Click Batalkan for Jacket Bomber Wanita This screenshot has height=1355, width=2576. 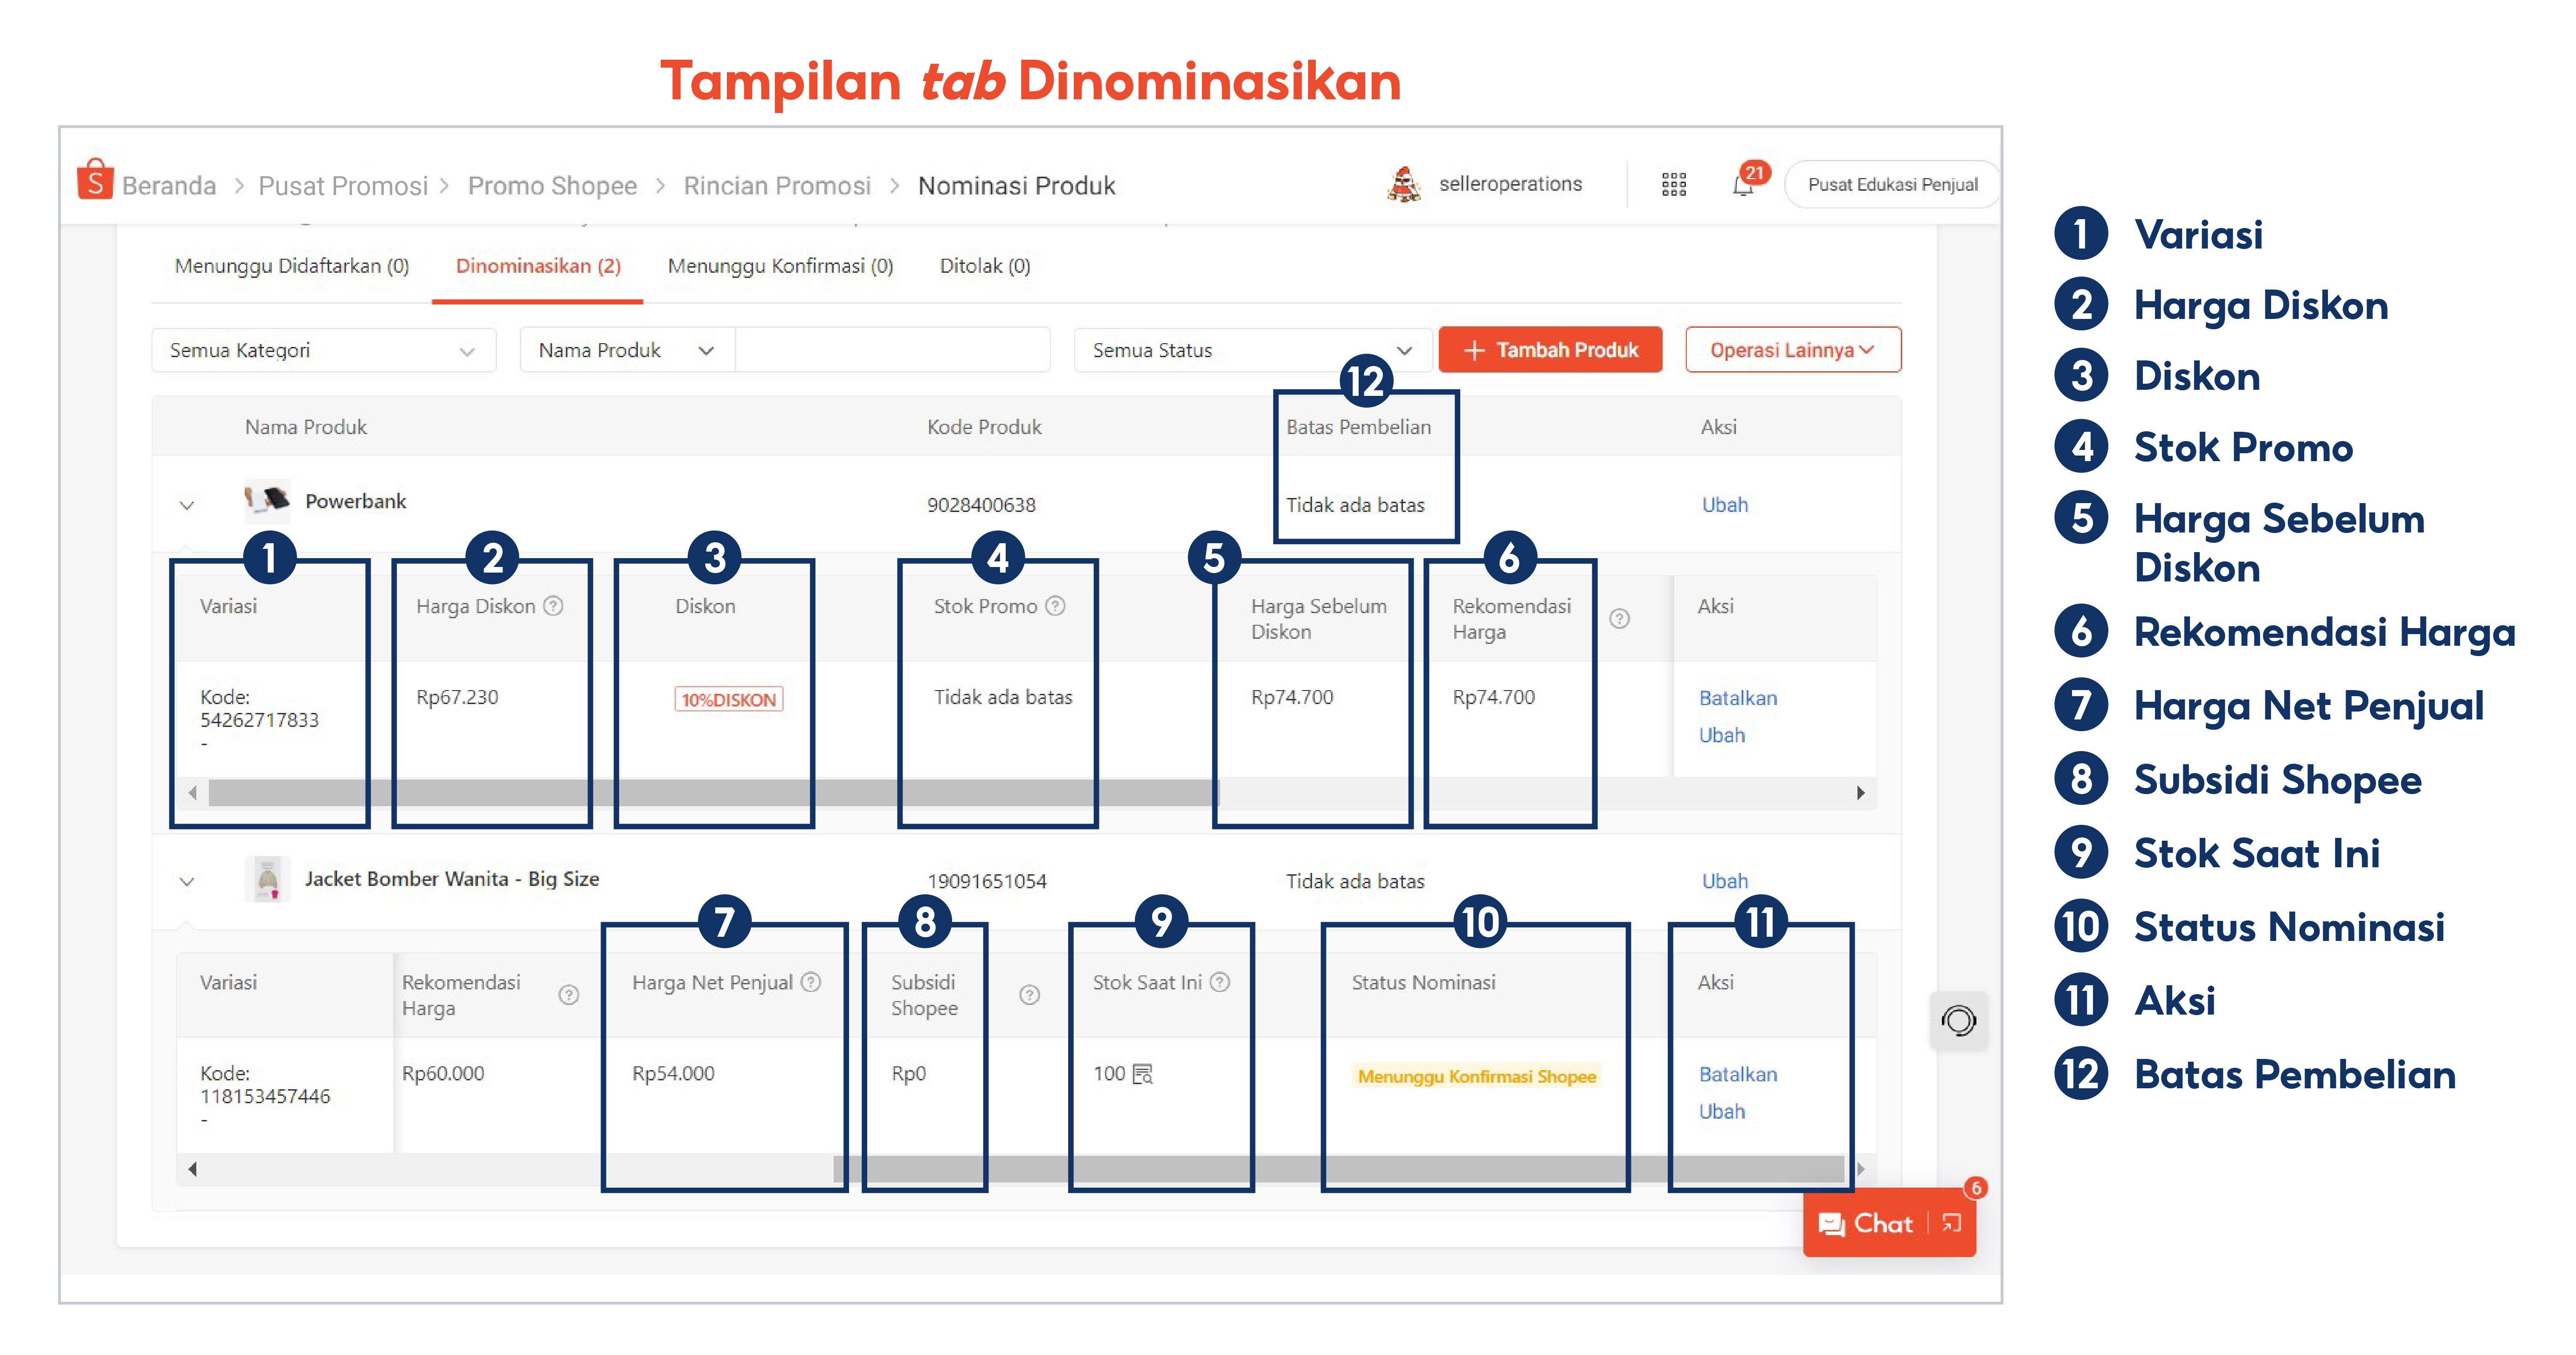click(x=1737, y=1074)
